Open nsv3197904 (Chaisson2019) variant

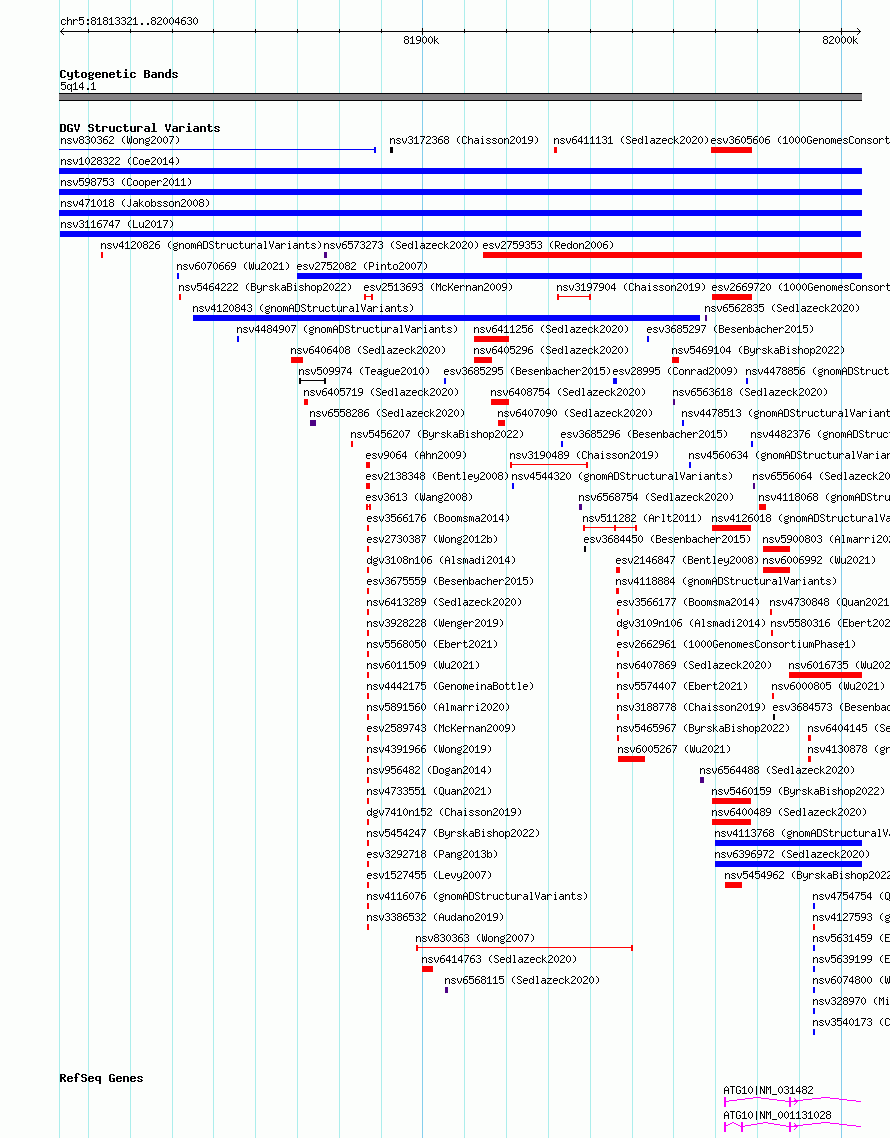[573, 297]
